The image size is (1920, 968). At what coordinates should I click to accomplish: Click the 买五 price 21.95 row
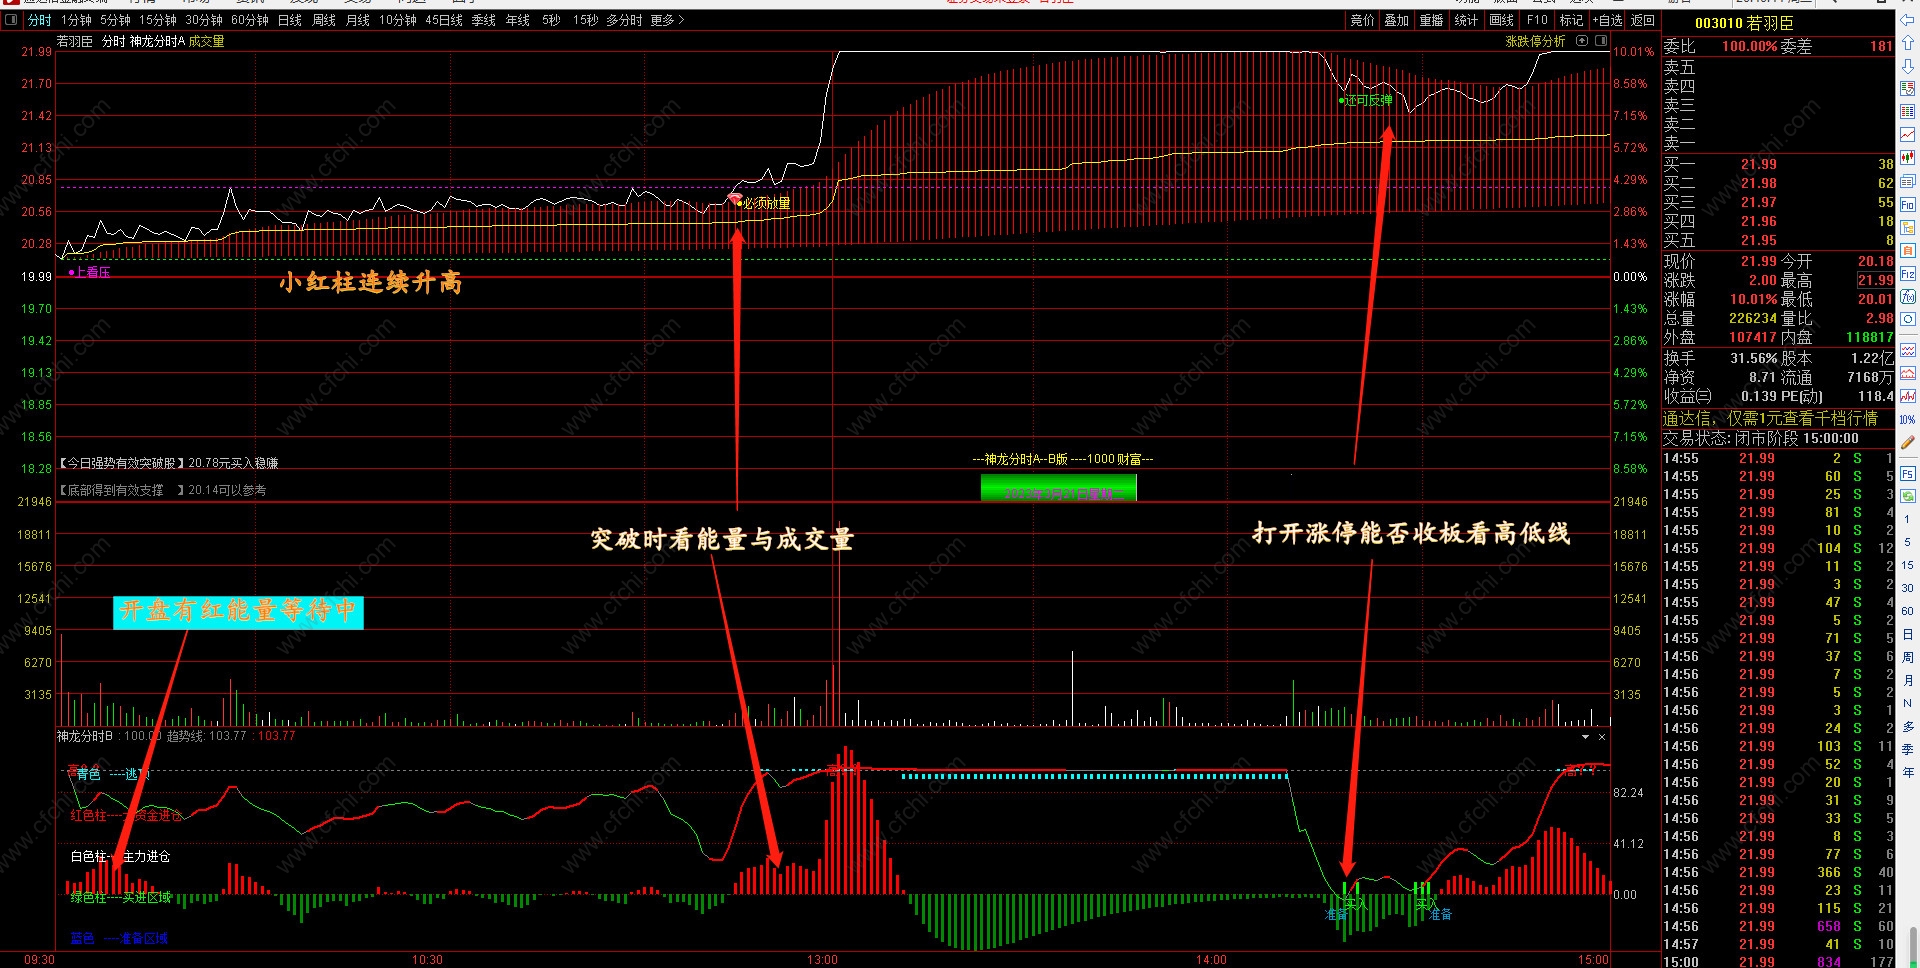point(1778,240)
